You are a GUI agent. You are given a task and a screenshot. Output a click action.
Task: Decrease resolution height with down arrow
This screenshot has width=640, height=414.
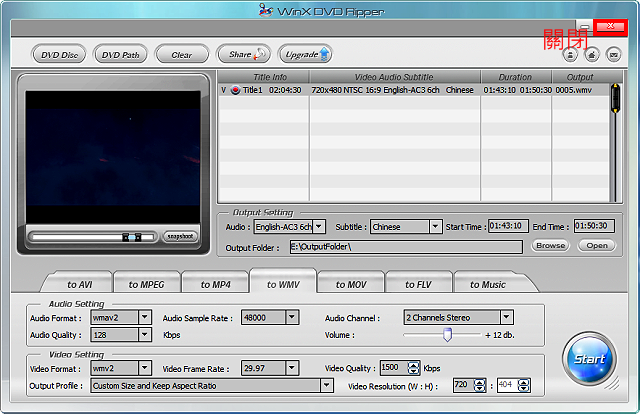coord(524,388)
